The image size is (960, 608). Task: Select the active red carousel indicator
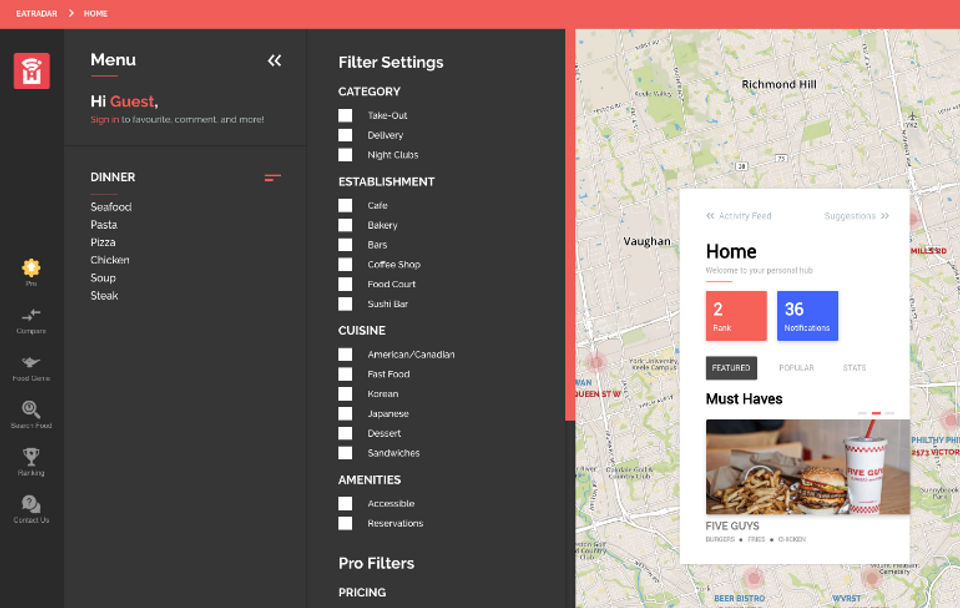point(876,413)
